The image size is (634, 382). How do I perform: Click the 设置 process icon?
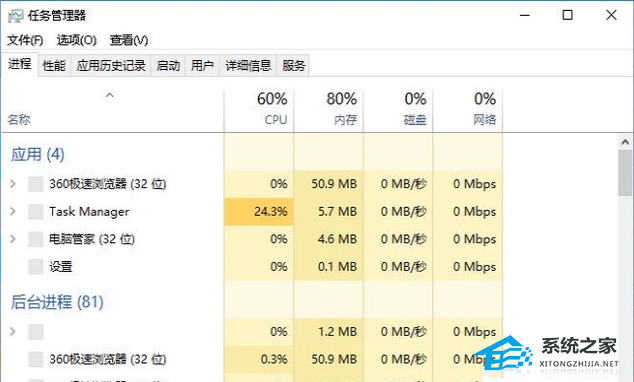pos(36,266)
